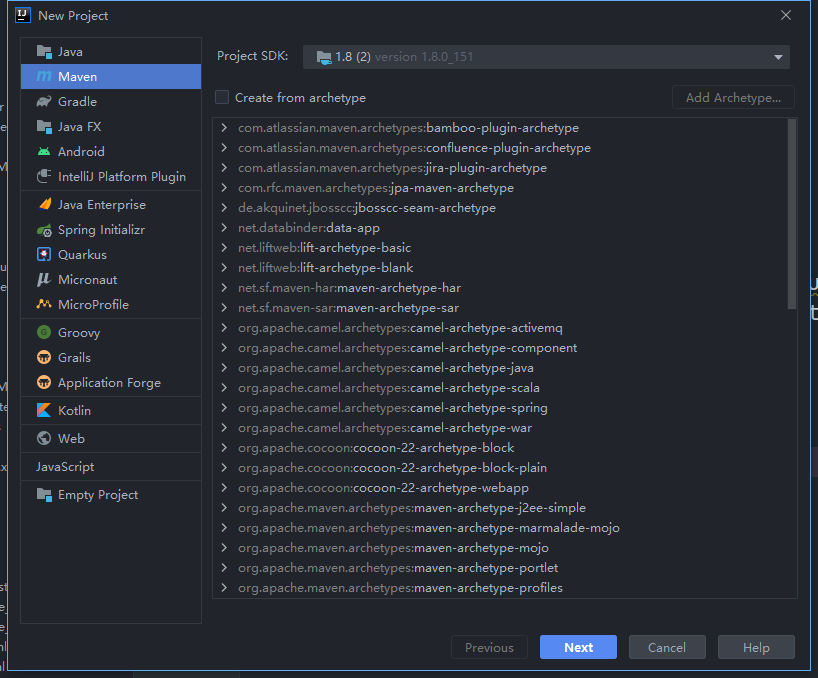Select maven-archetype-portlet row text
This screenshot has width=818, height=678.
click(398, 568)
